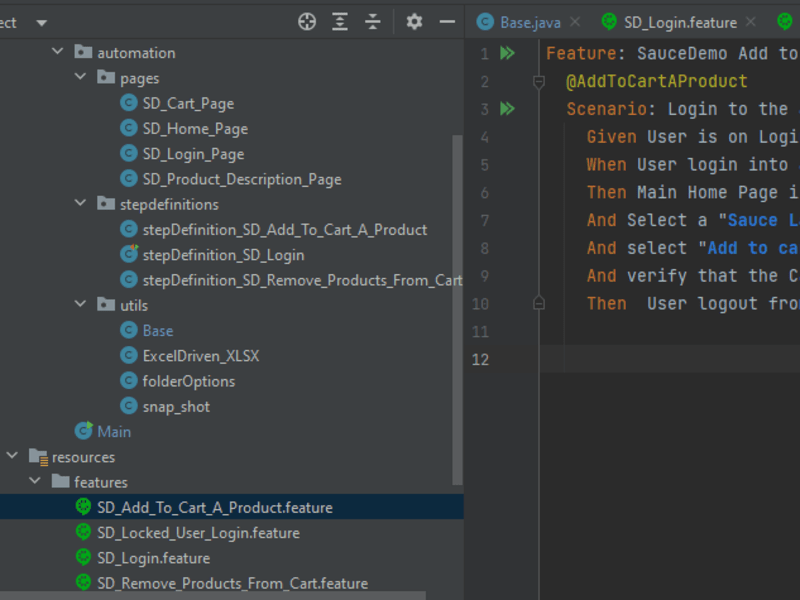Close the Base.java tab
Screen dimensions: 800x600
click(575, 22)
